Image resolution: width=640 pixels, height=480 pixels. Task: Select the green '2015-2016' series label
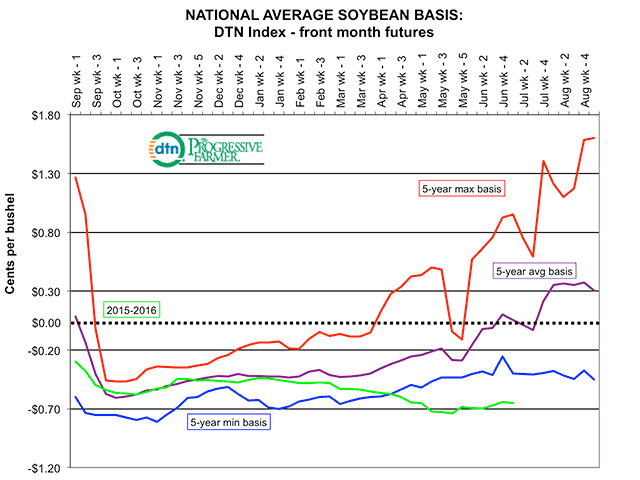[x=131, y=310]
